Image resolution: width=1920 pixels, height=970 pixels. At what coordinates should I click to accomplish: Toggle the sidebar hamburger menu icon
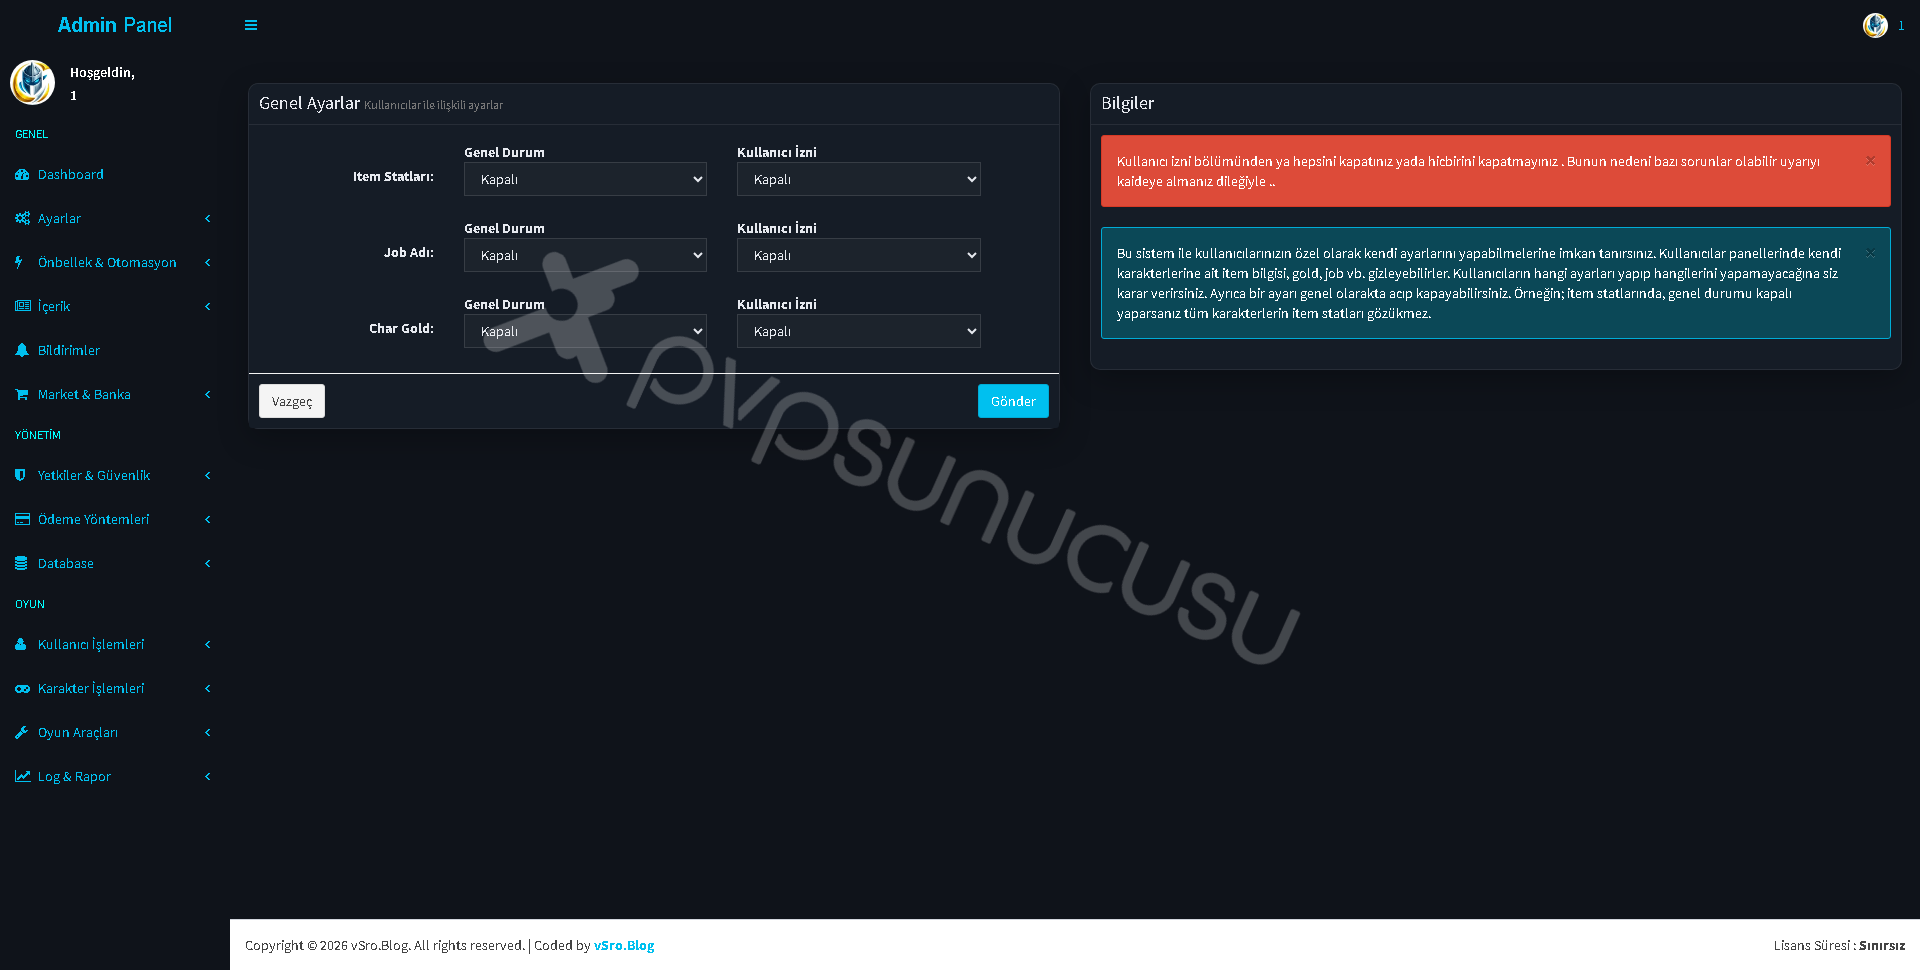(251, 25)
